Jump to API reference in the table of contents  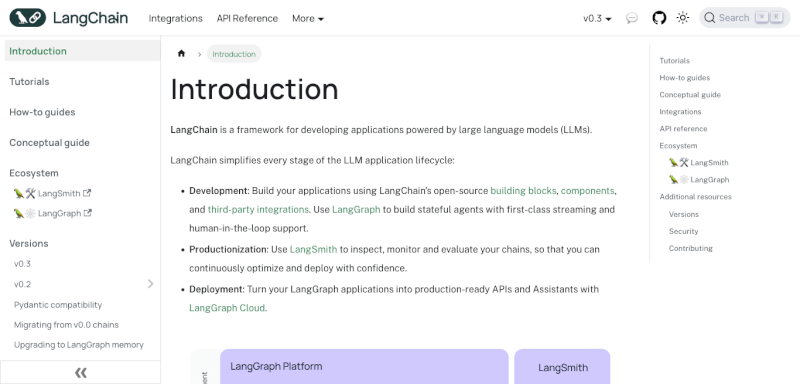[x=683, y=129]
